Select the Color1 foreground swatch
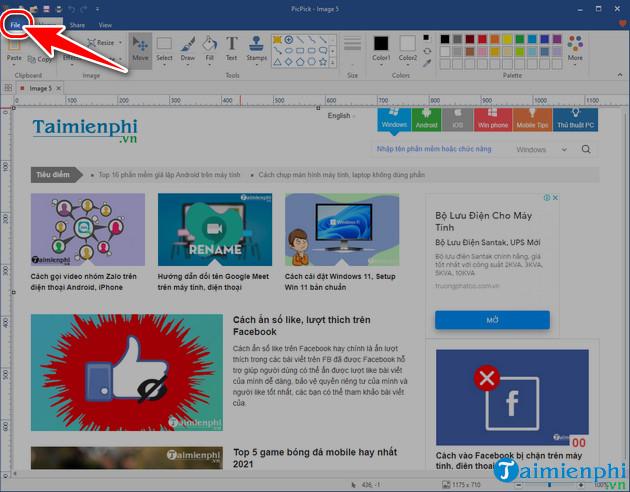The image size is (630, 492). tap(381, 43)
